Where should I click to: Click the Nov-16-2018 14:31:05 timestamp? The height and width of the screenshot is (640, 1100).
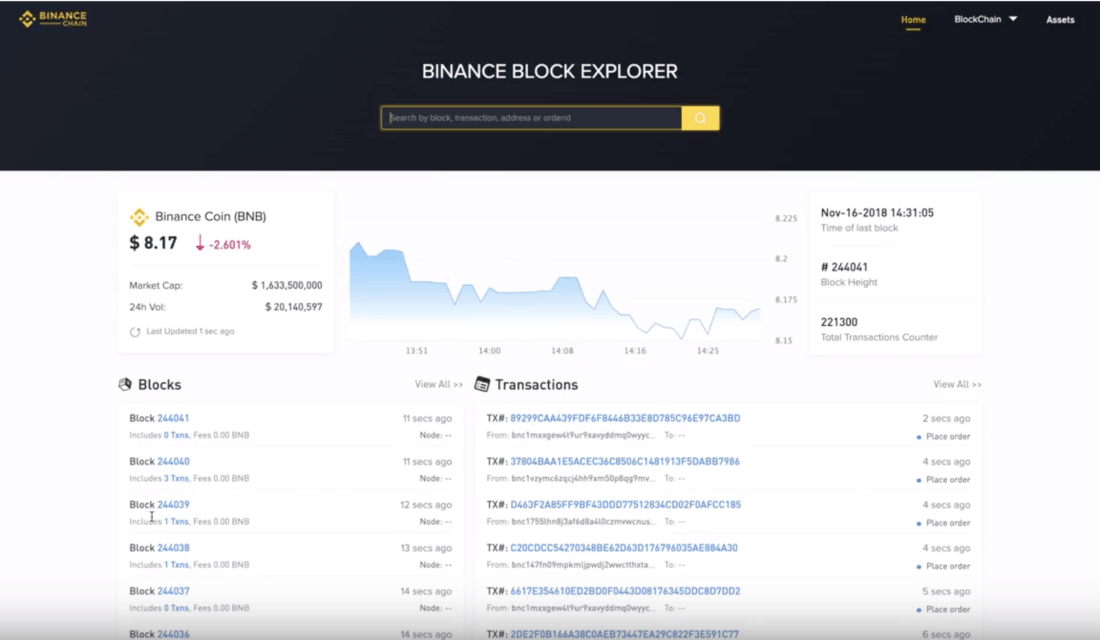coord(877,213)
